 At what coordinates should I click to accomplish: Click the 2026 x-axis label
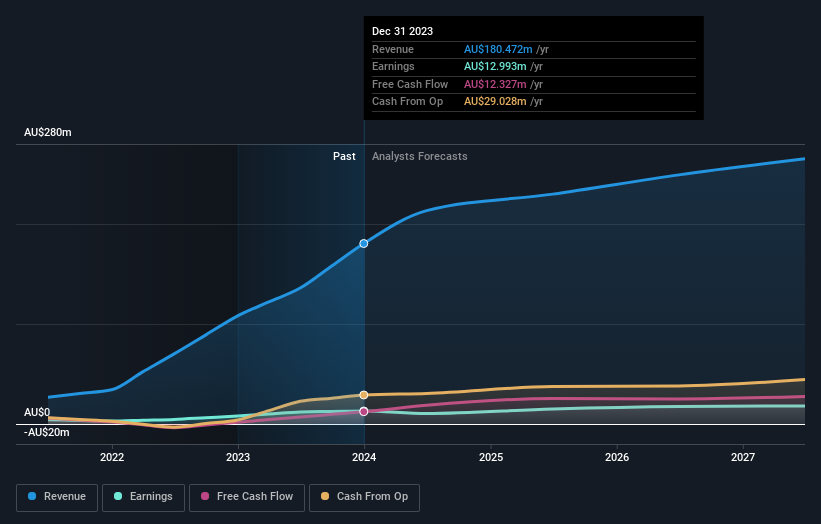tap(617, 457)
